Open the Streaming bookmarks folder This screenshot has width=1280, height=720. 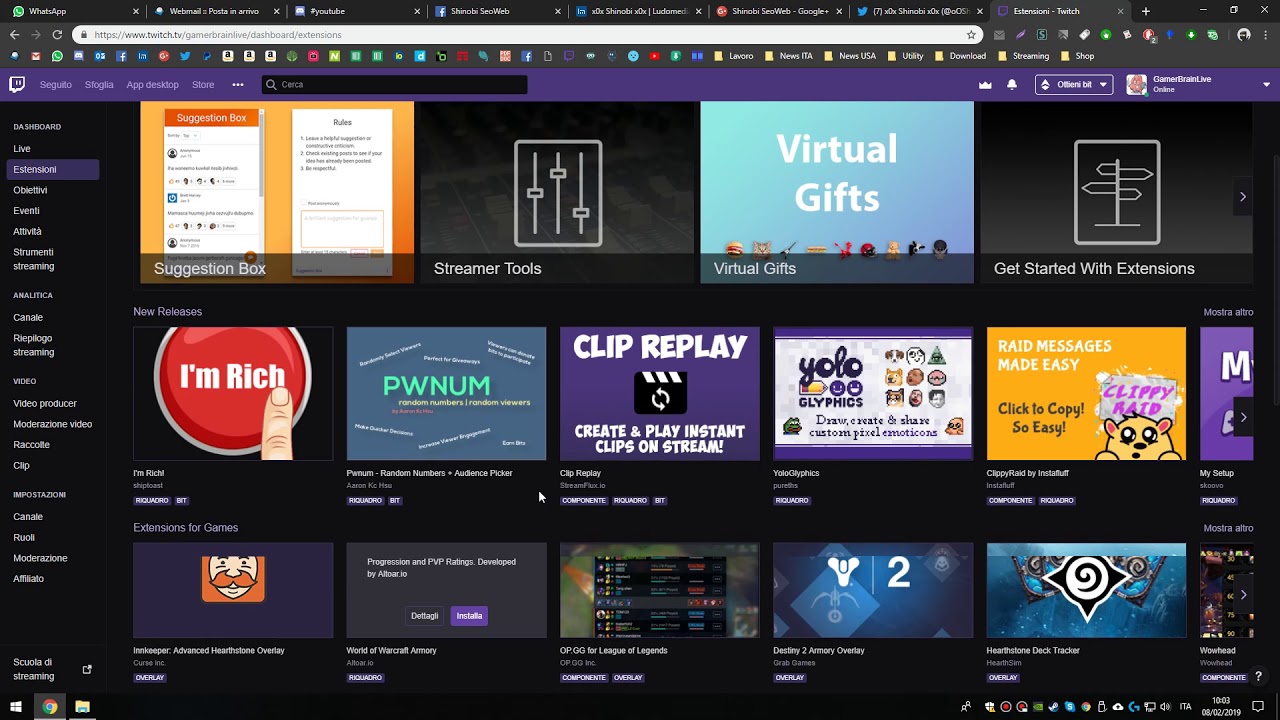[x=1022, y=56]
